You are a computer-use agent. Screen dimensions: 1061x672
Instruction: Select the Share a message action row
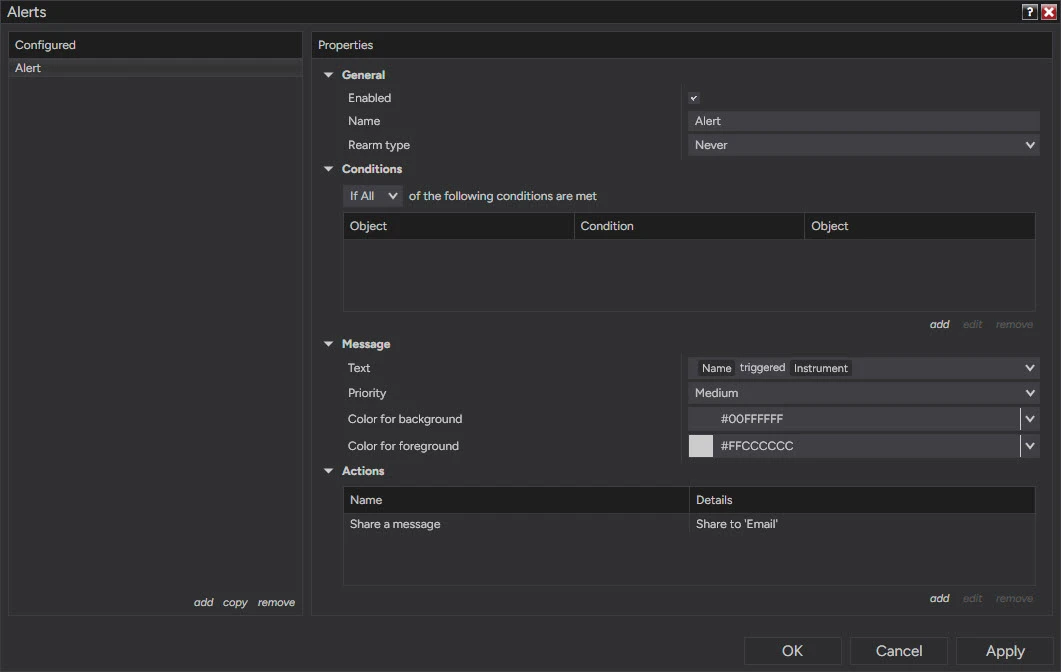pyautogui.click(x=689, y=524)
